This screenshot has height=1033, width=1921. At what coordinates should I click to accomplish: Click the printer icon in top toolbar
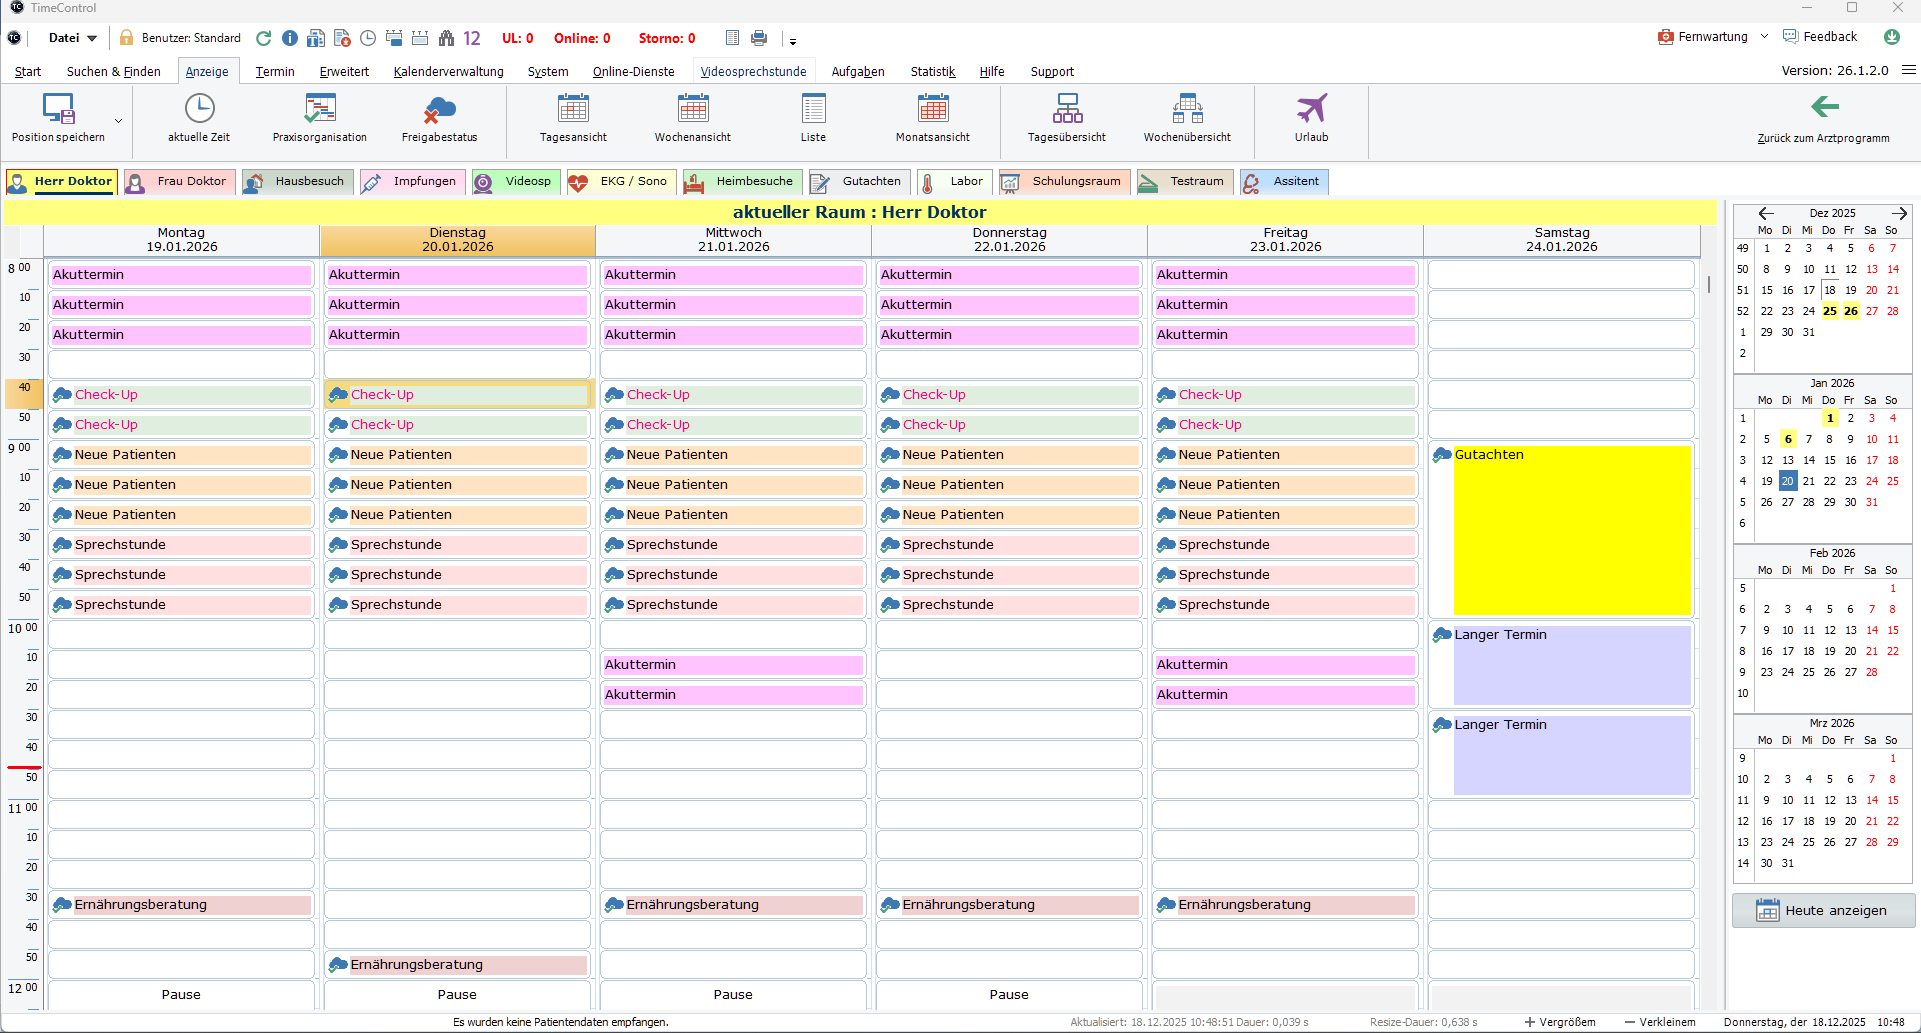(x=759, y=38)
